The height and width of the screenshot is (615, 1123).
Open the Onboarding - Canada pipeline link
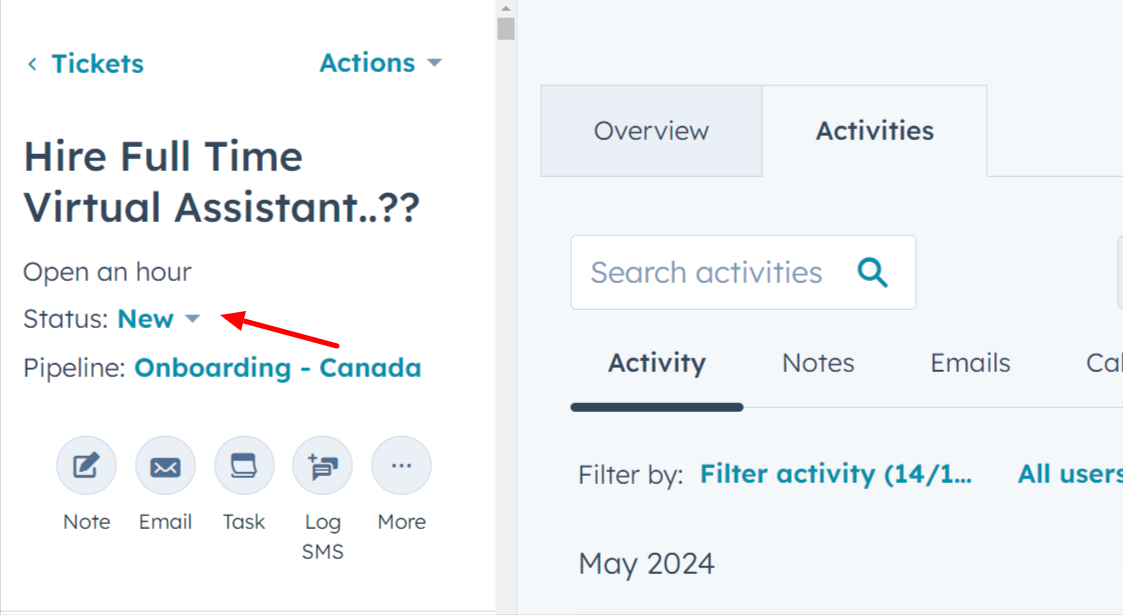pyautogui.click(x=278, y=368)
